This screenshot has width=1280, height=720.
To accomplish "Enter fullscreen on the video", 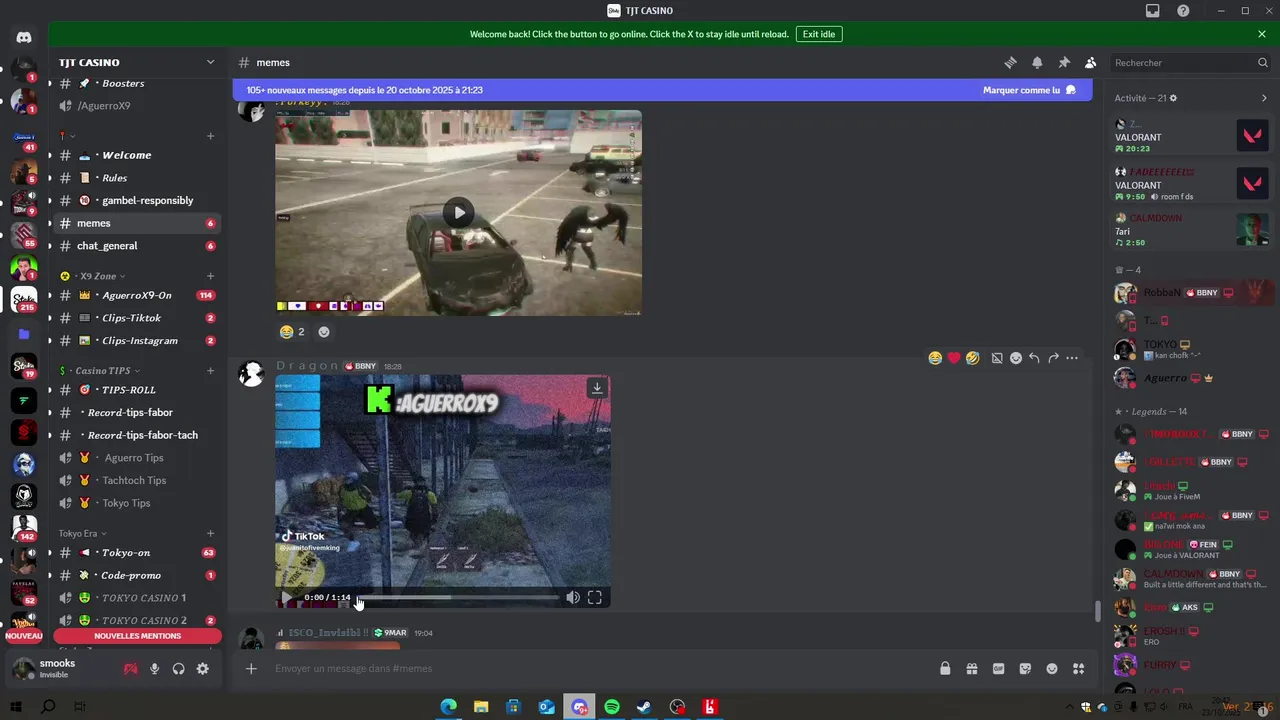I will [594, 598].
